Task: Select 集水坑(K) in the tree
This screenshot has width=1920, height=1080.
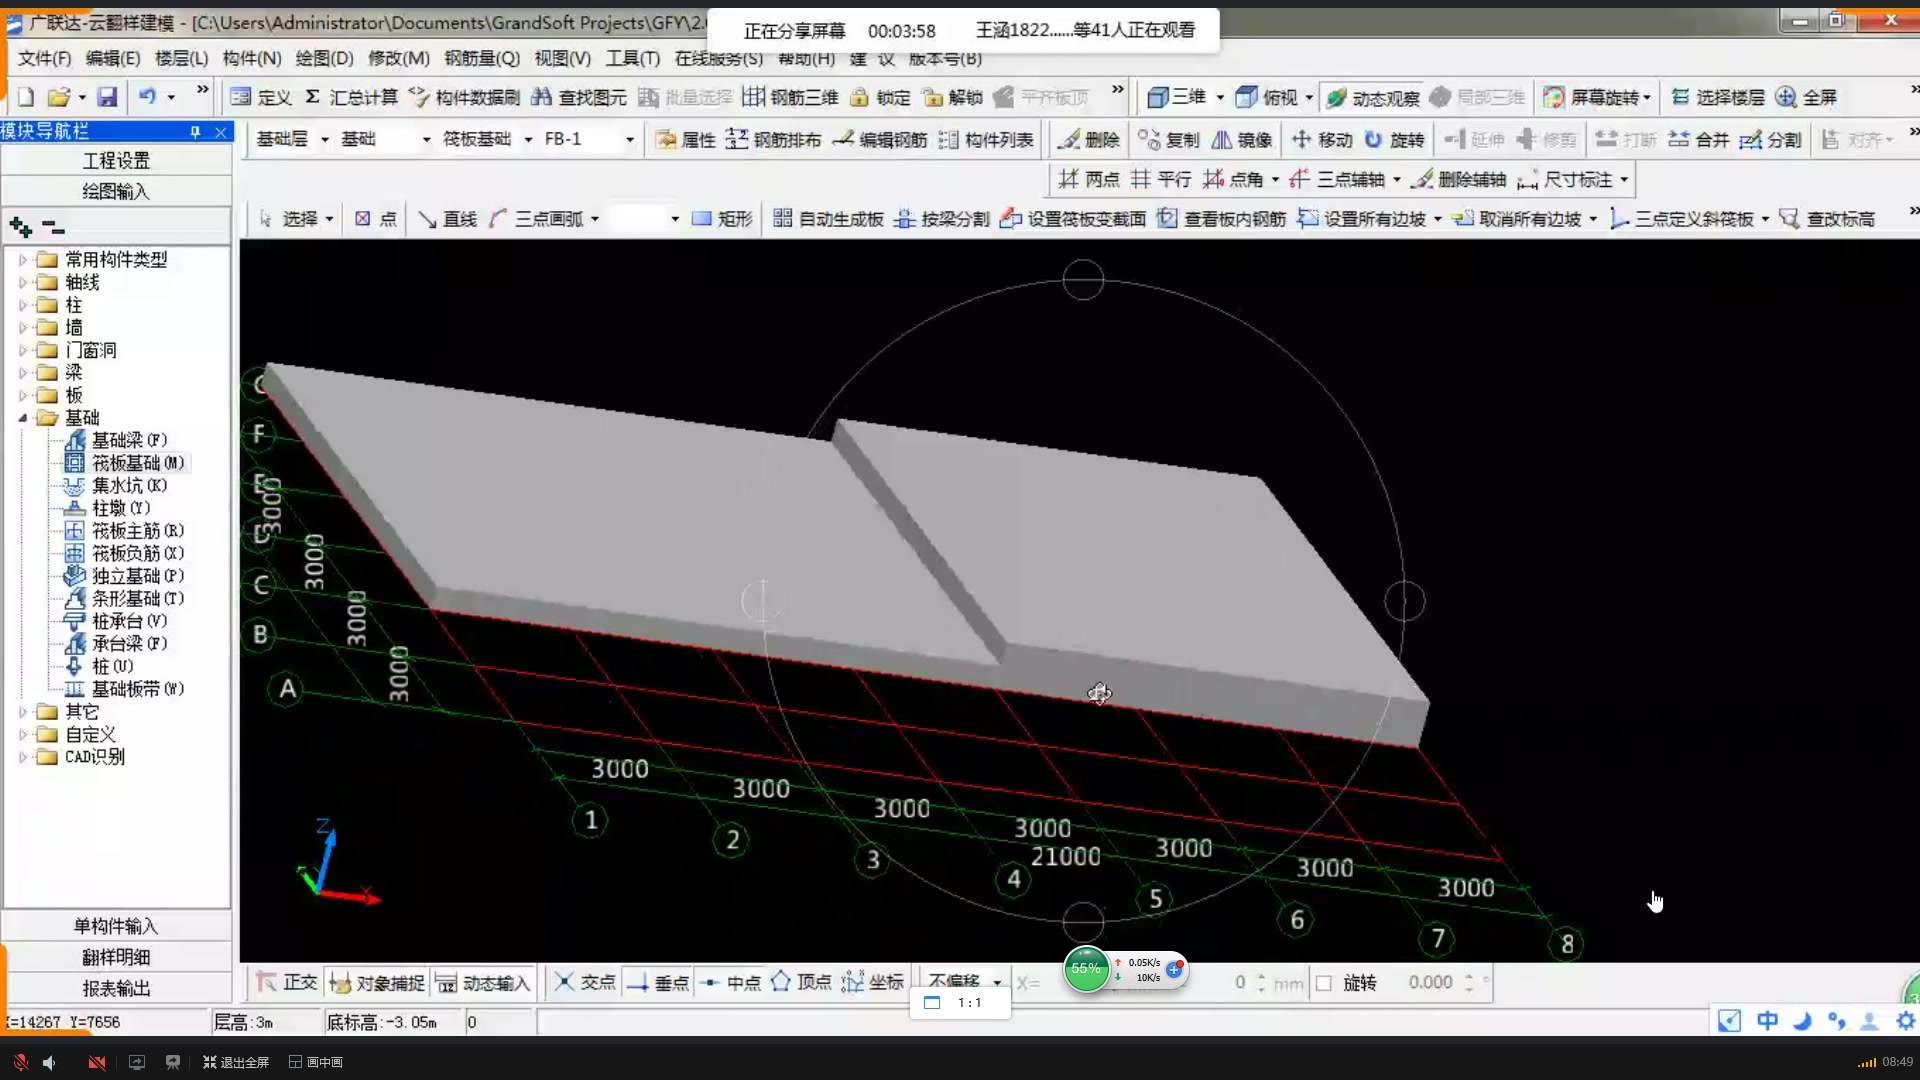Action: click(x=129, y=486)
